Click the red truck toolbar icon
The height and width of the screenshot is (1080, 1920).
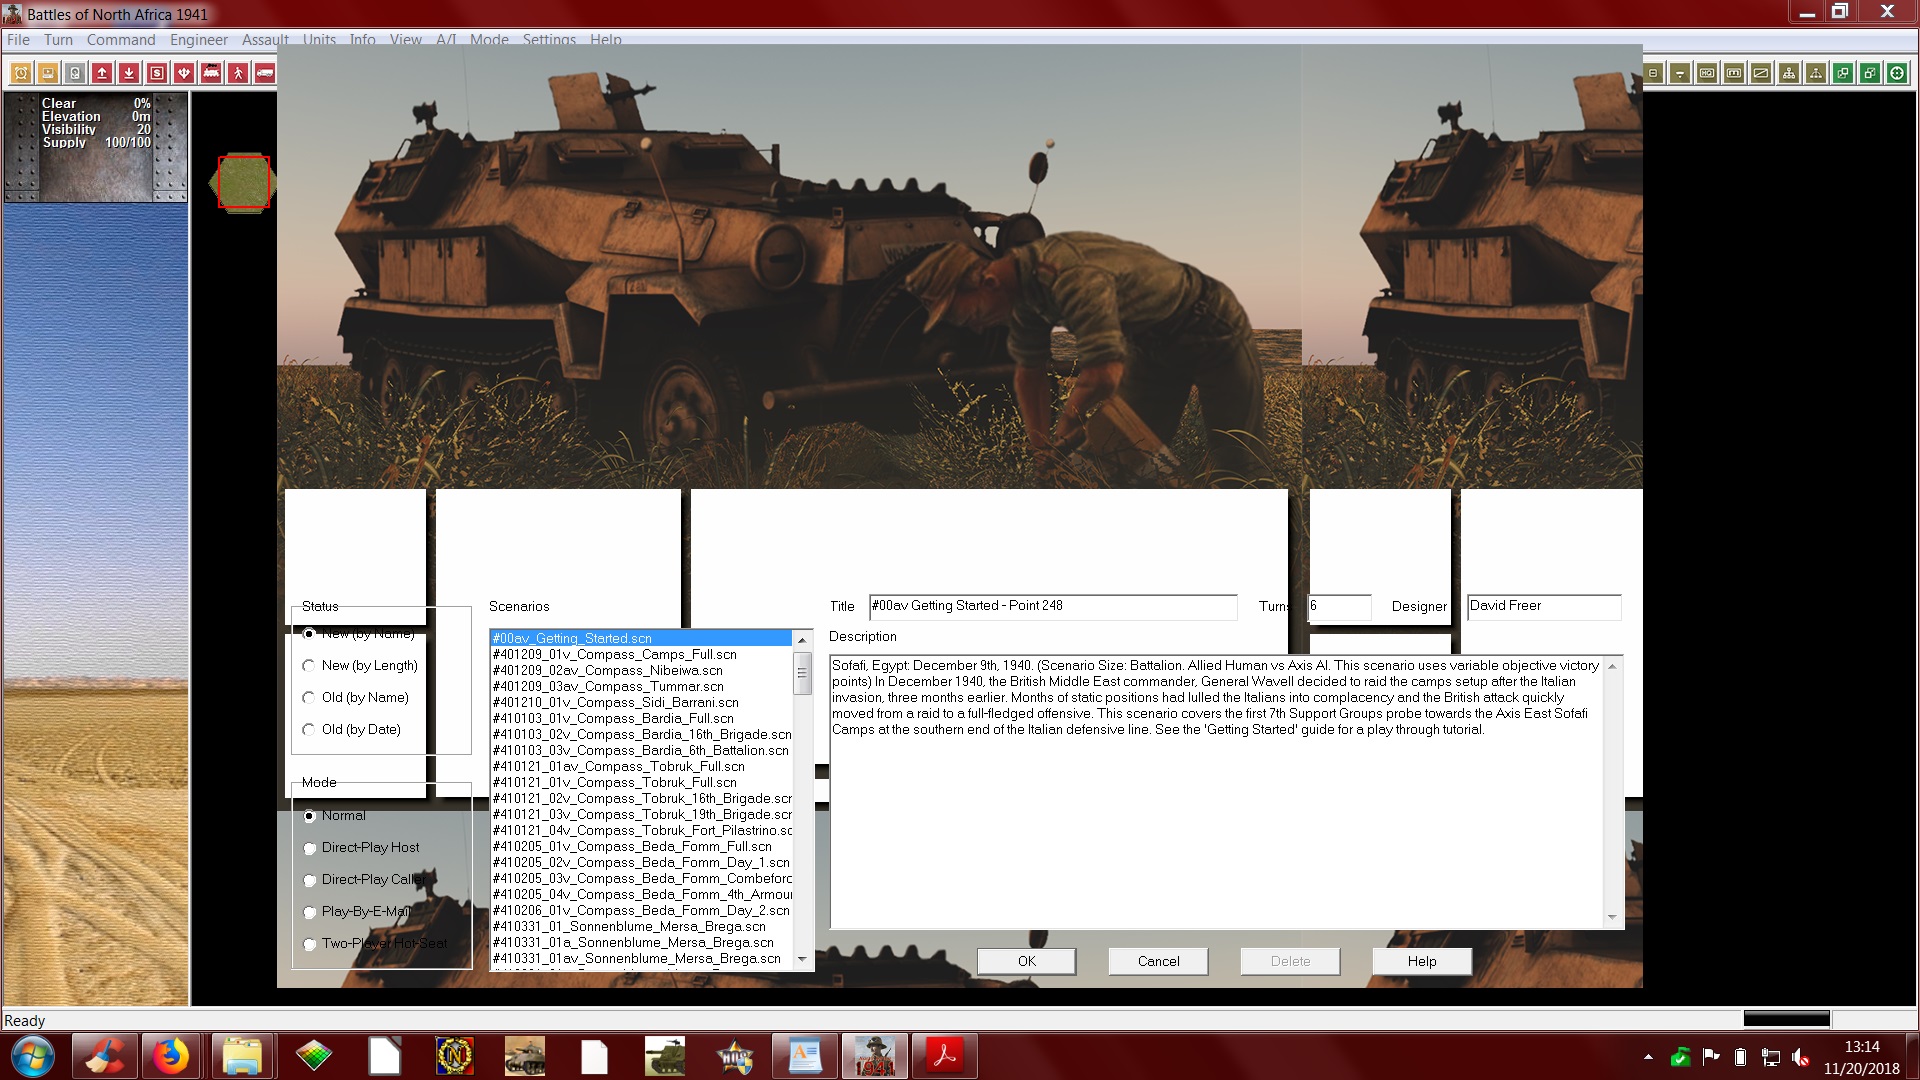(x=265, y=73)
